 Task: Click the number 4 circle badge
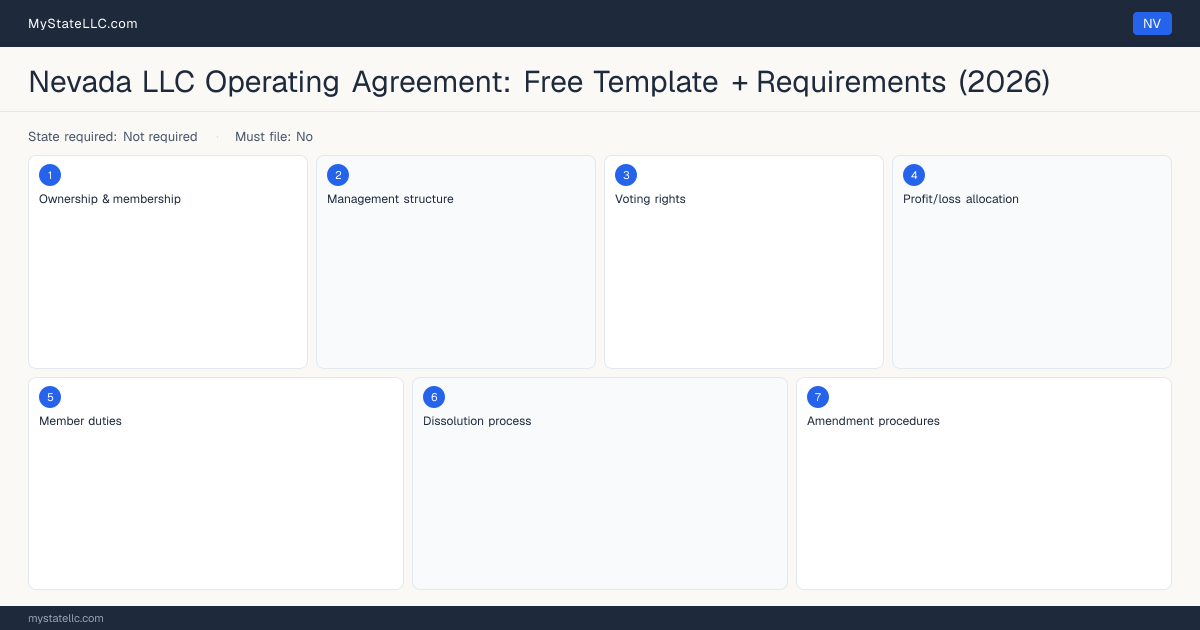914,175
